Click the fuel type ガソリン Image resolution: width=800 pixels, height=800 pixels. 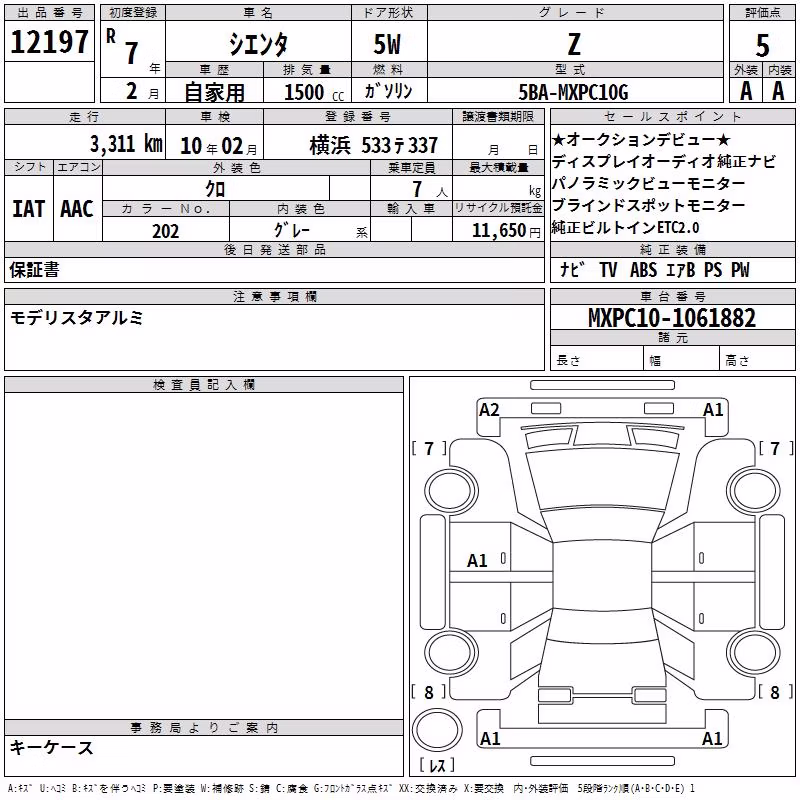tap(388, 91)
